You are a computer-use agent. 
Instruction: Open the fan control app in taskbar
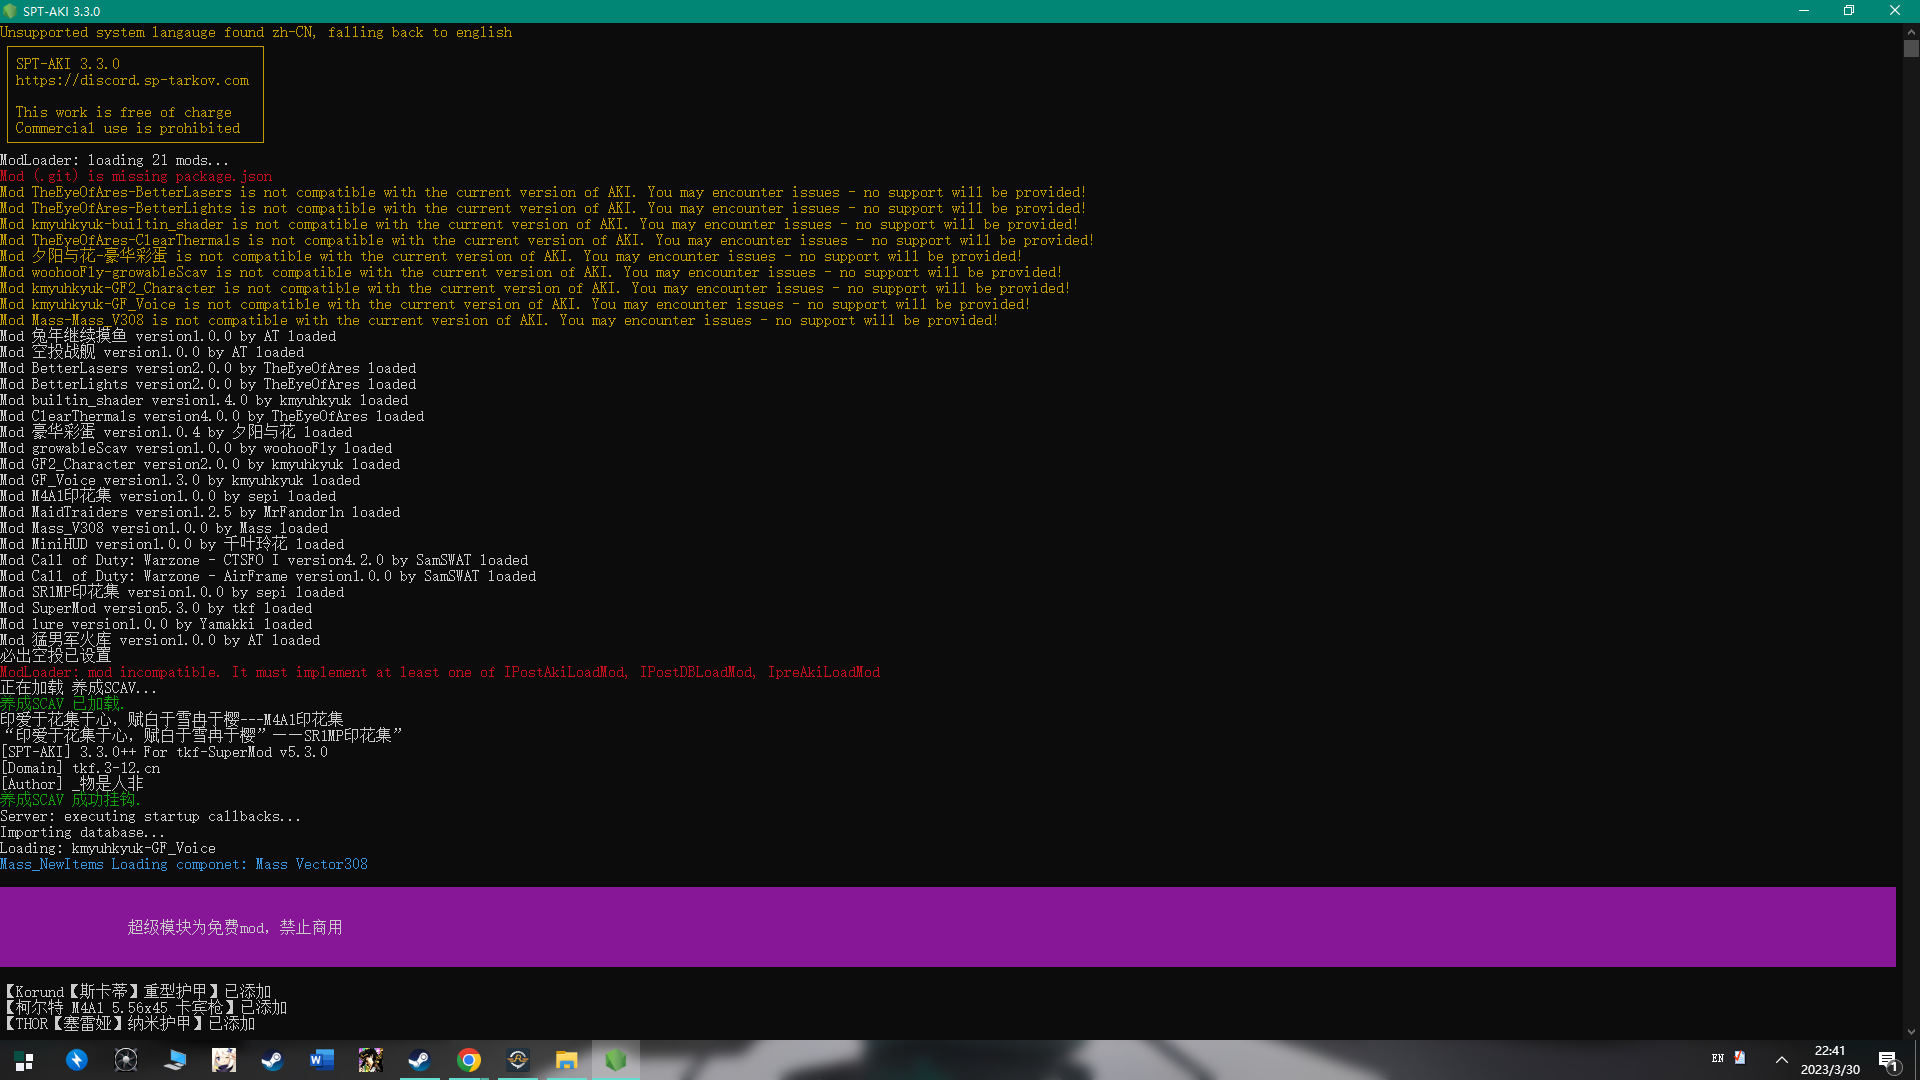pyautogui.click(x=126, y=1060)
